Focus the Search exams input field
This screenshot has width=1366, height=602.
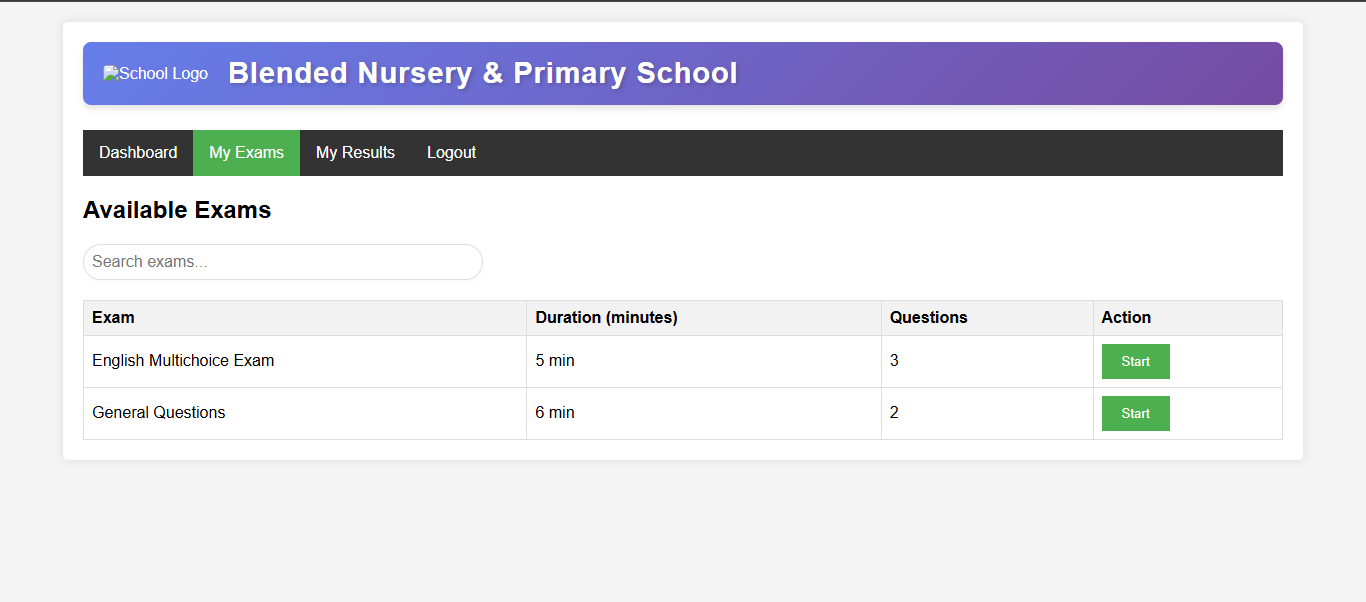coord(283,262)
